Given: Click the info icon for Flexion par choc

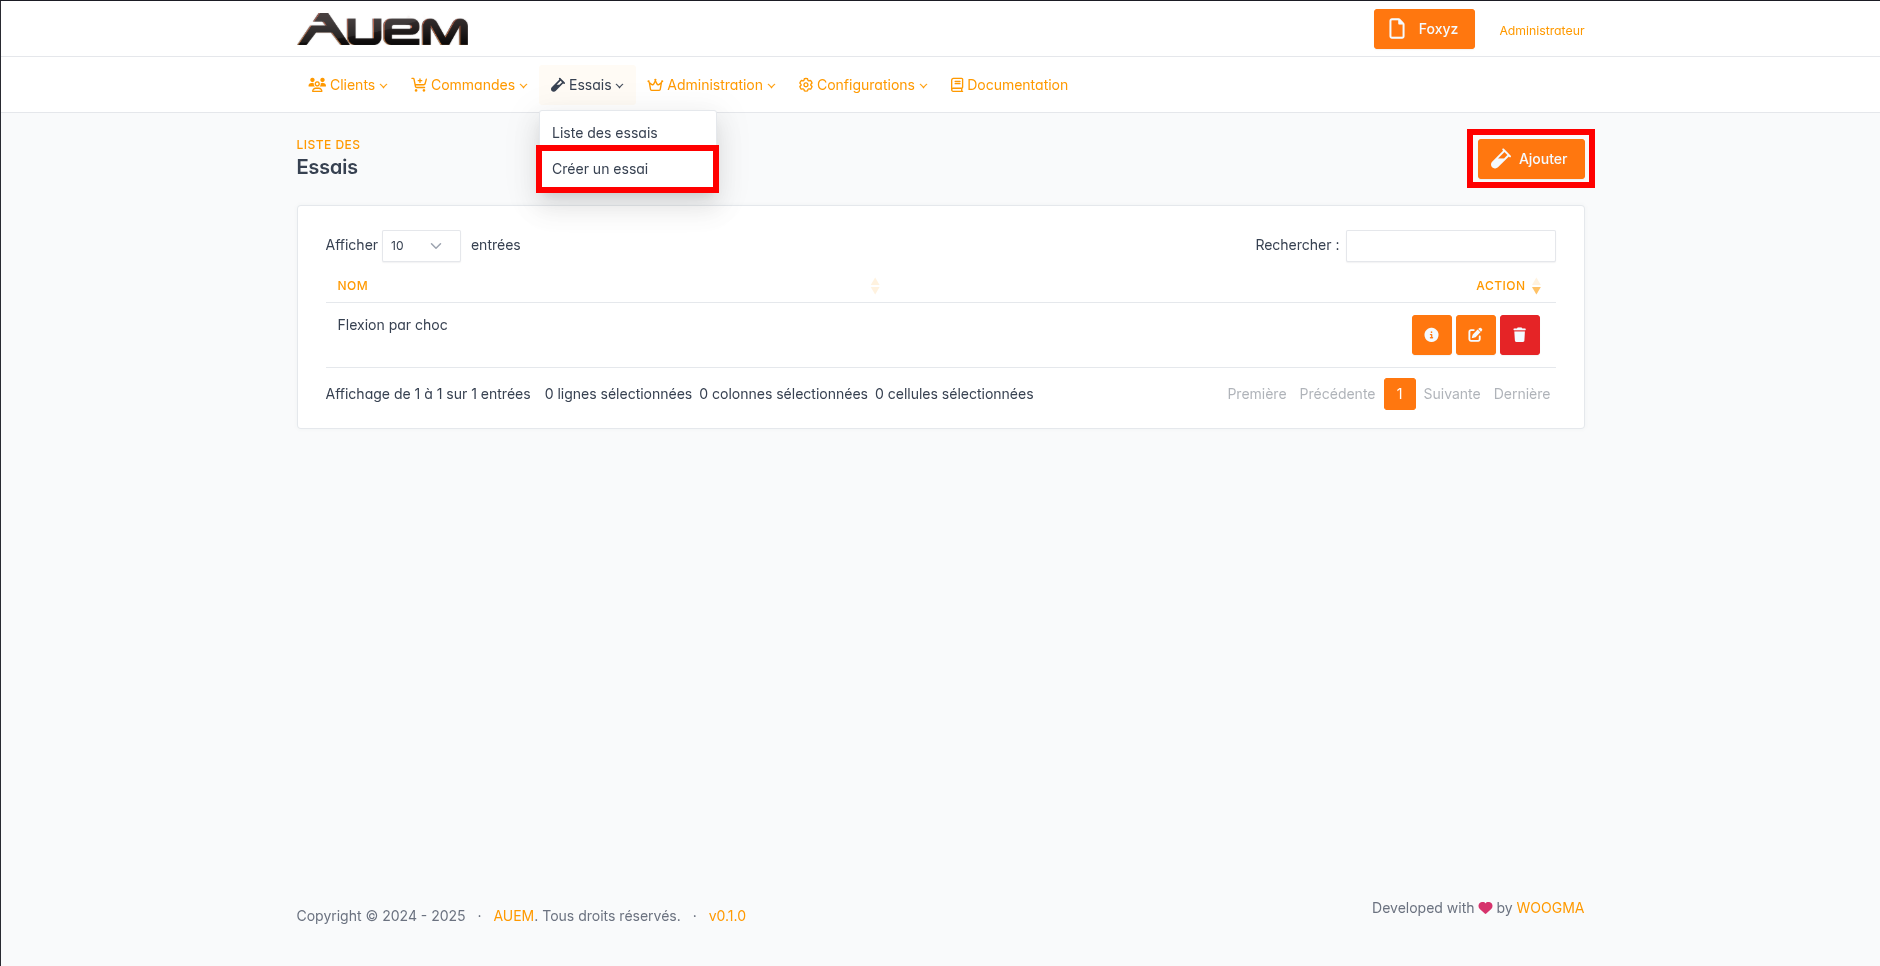Looking at the screenshot, I should point(1431,335).
